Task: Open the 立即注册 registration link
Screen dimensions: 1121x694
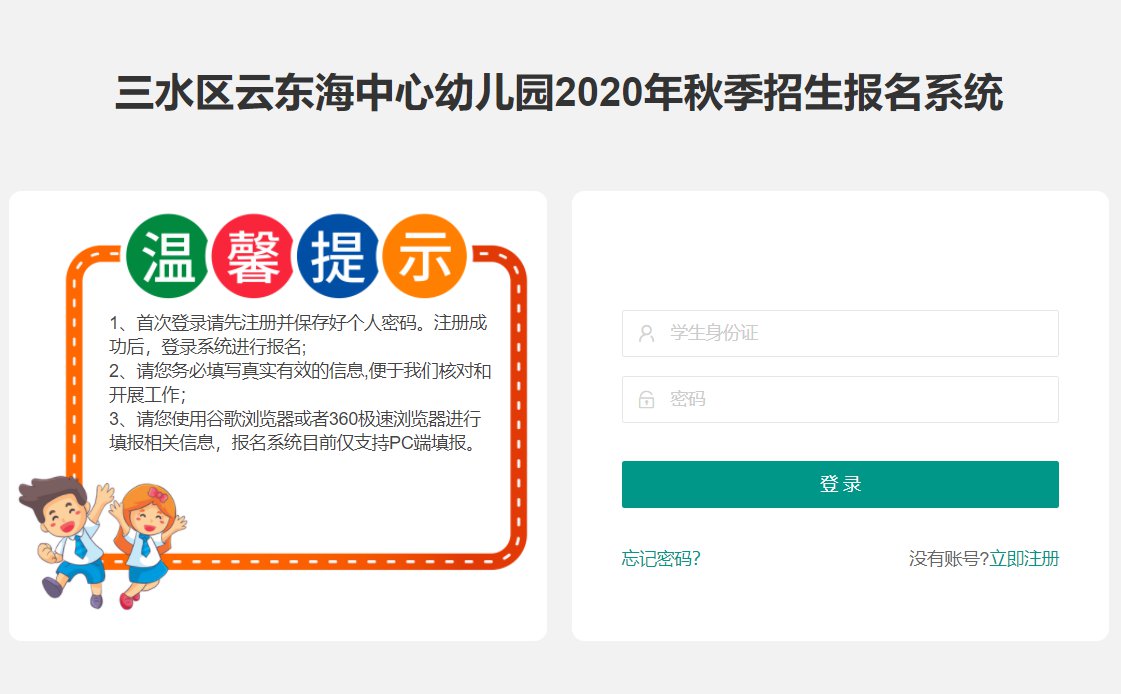Action: tap(1024, 559)
